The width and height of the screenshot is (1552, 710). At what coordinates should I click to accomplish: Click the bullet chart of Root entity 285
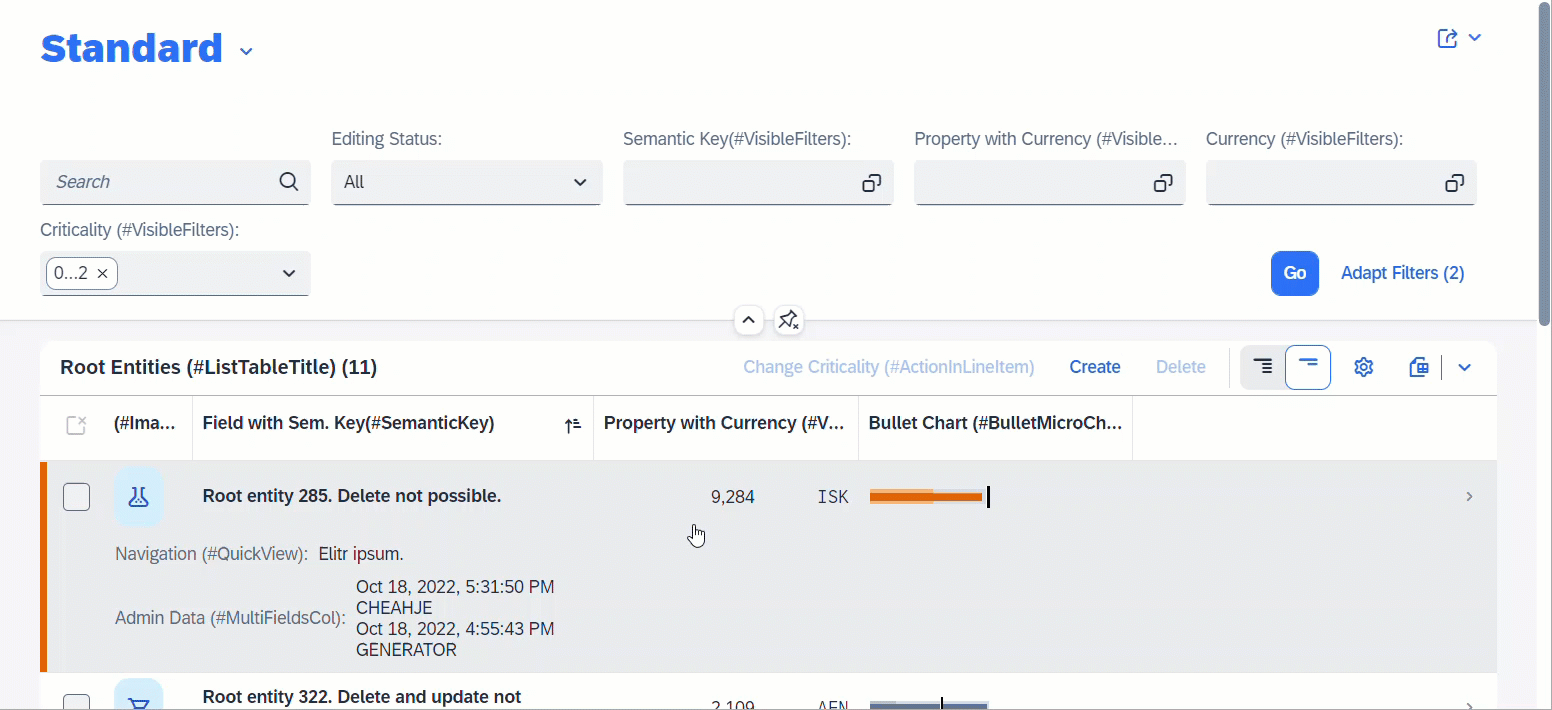tap(930, 496)
